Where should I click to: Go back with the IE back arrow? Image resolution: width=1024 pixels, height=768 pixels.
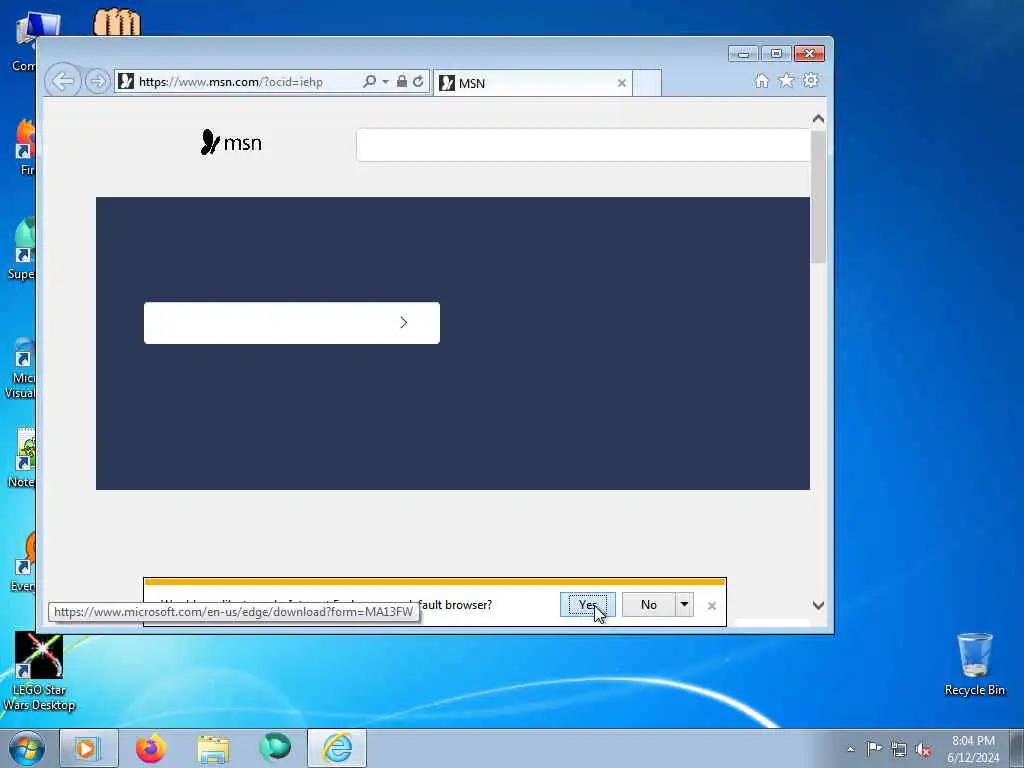(63, 82)
